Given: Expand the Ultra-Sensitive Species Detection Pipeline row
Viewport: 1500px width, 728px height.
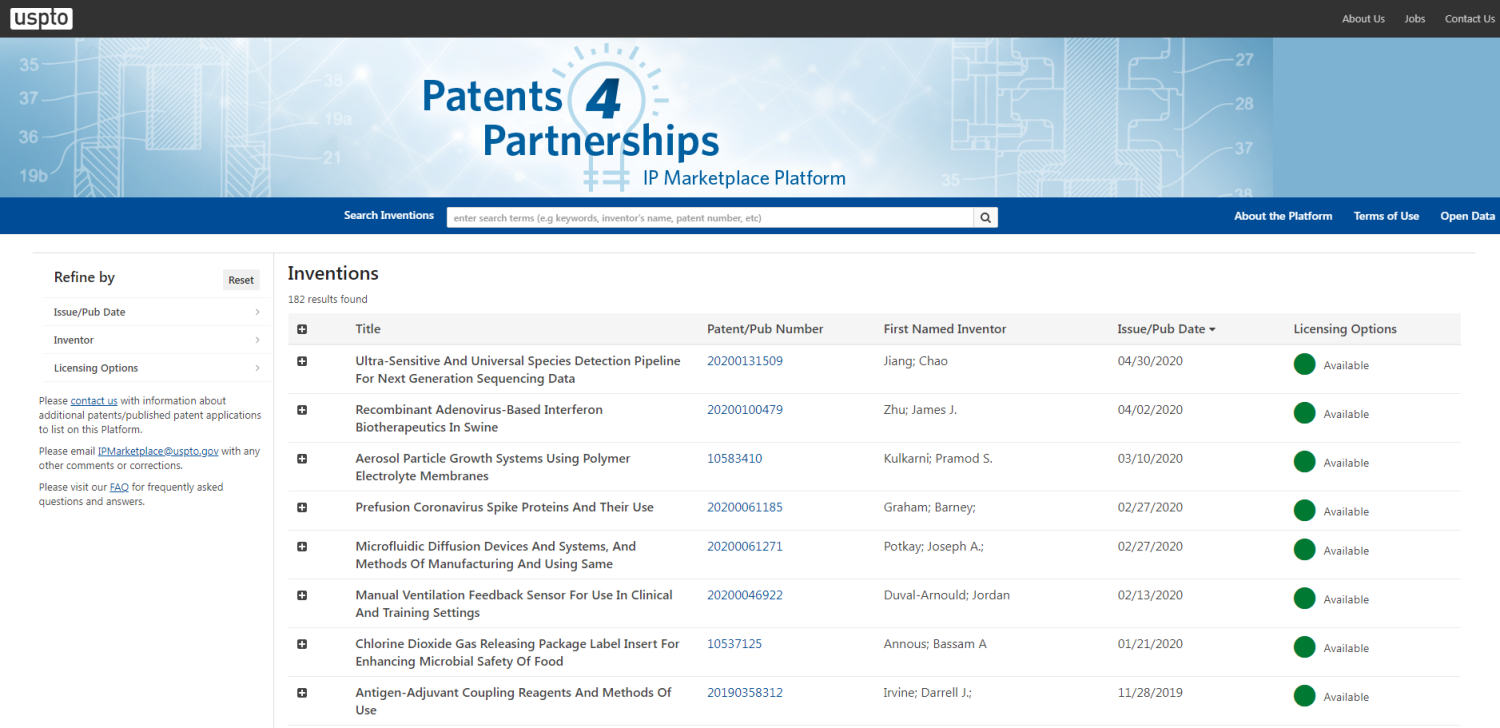Looking at the screenshot, I should coord(302,361).
